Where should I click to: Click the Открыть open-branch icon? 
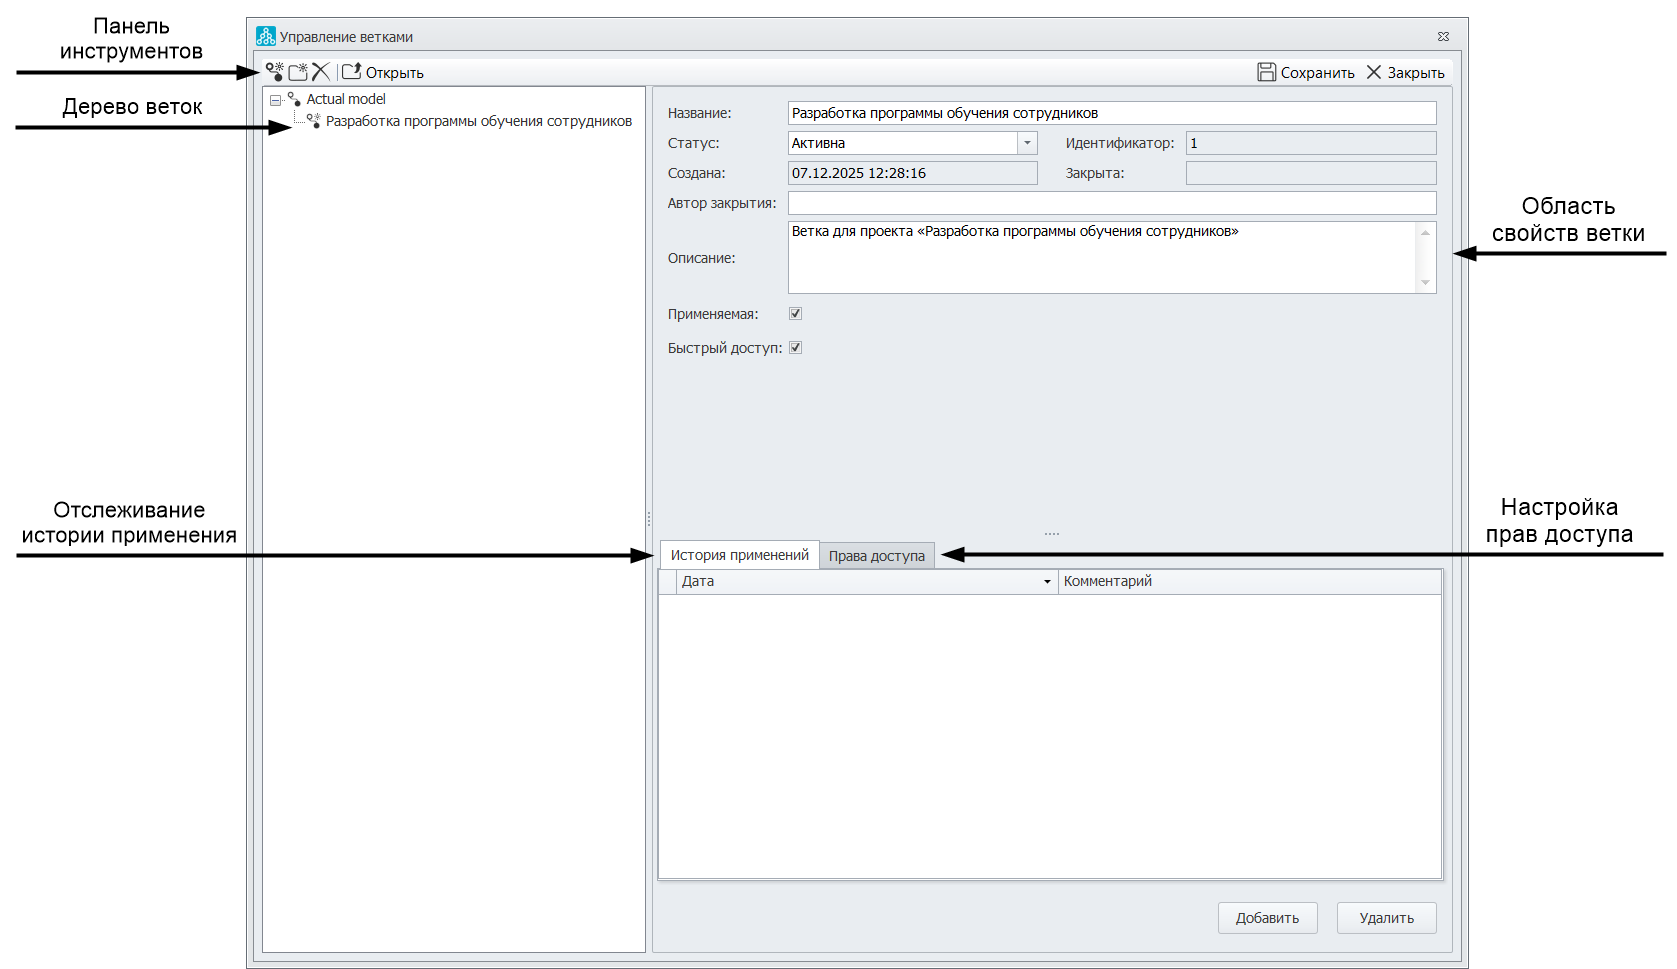tap(352, 72)
